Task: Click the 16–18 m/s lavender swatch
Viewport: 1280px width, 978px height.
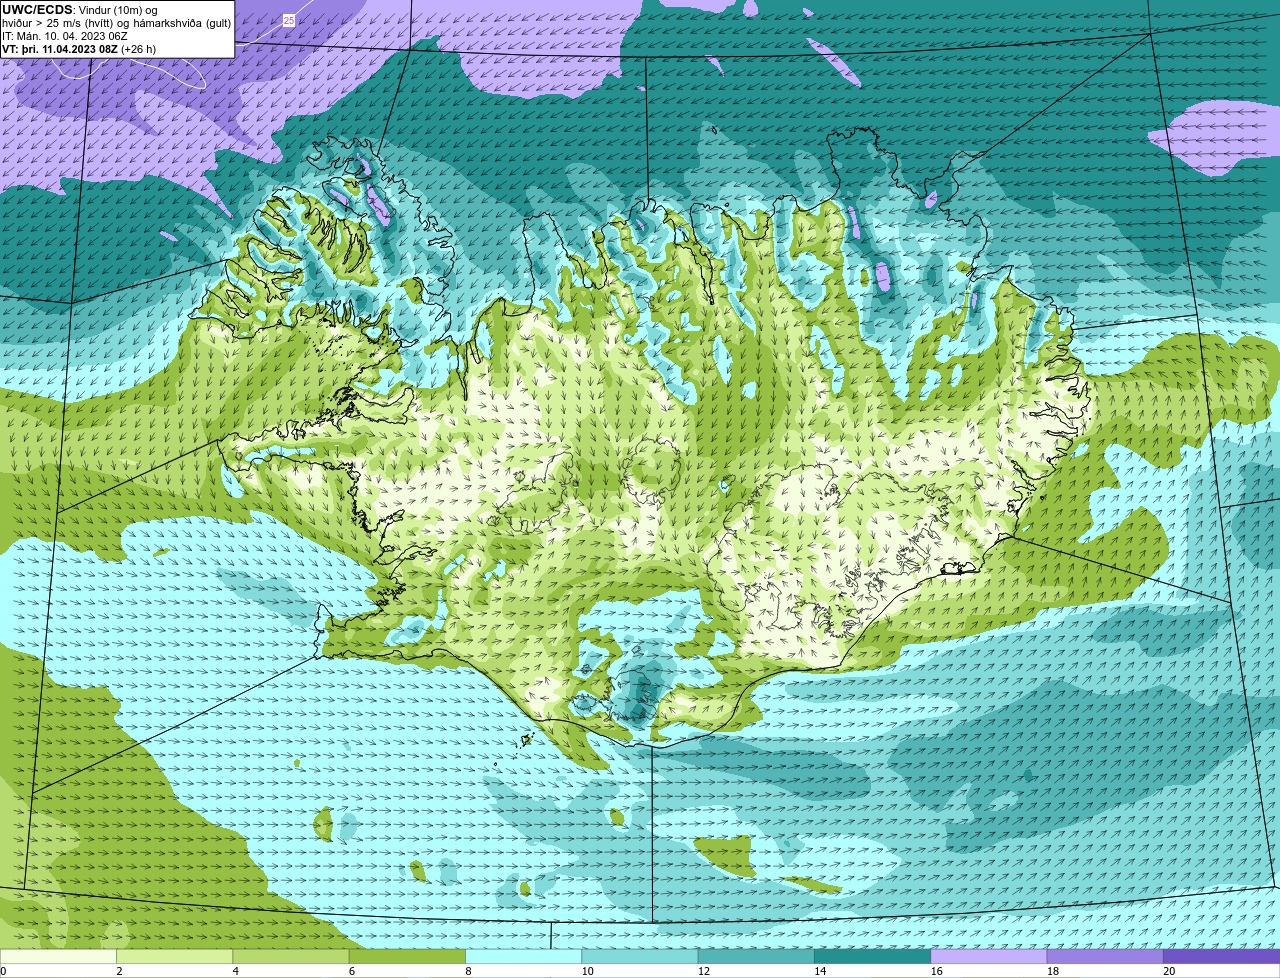Action: (988, 956)
